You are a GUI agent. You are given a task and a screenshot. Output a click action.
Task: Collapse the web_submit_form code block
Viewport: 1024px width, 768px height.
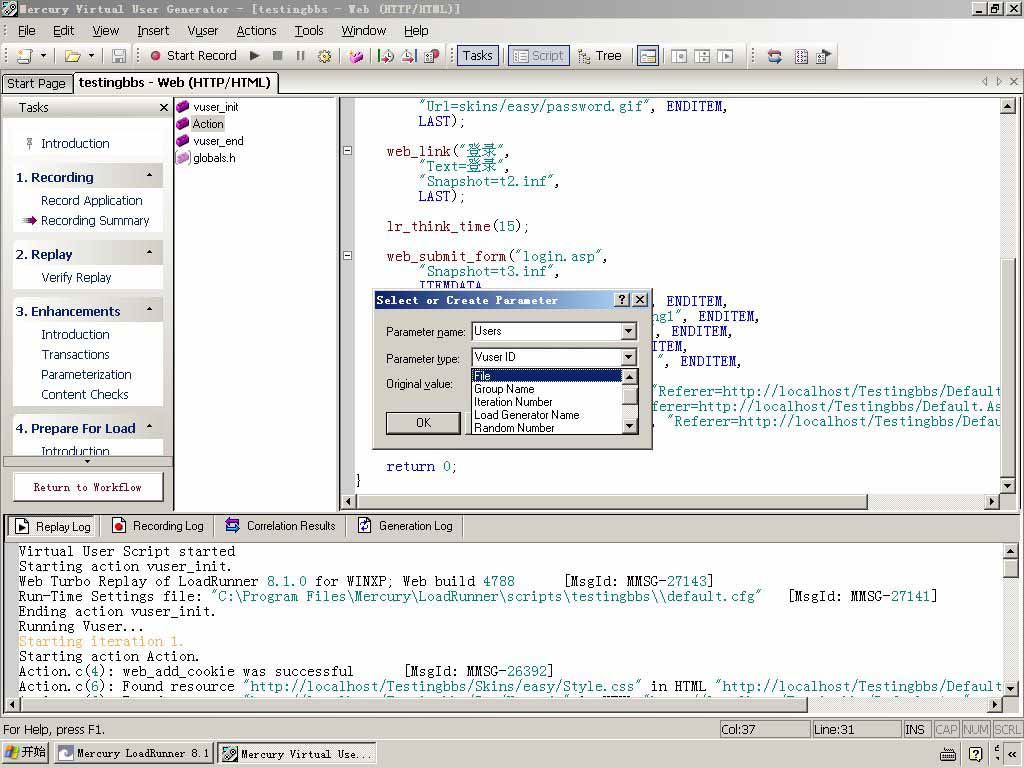347,256
